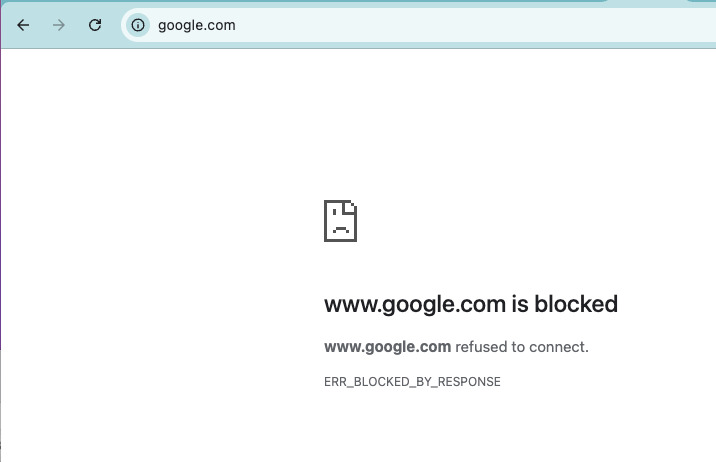Click the word "connect." in the message
Image resolution: width=716 pixels, height=462 pixels.
(x=560, y=347)
